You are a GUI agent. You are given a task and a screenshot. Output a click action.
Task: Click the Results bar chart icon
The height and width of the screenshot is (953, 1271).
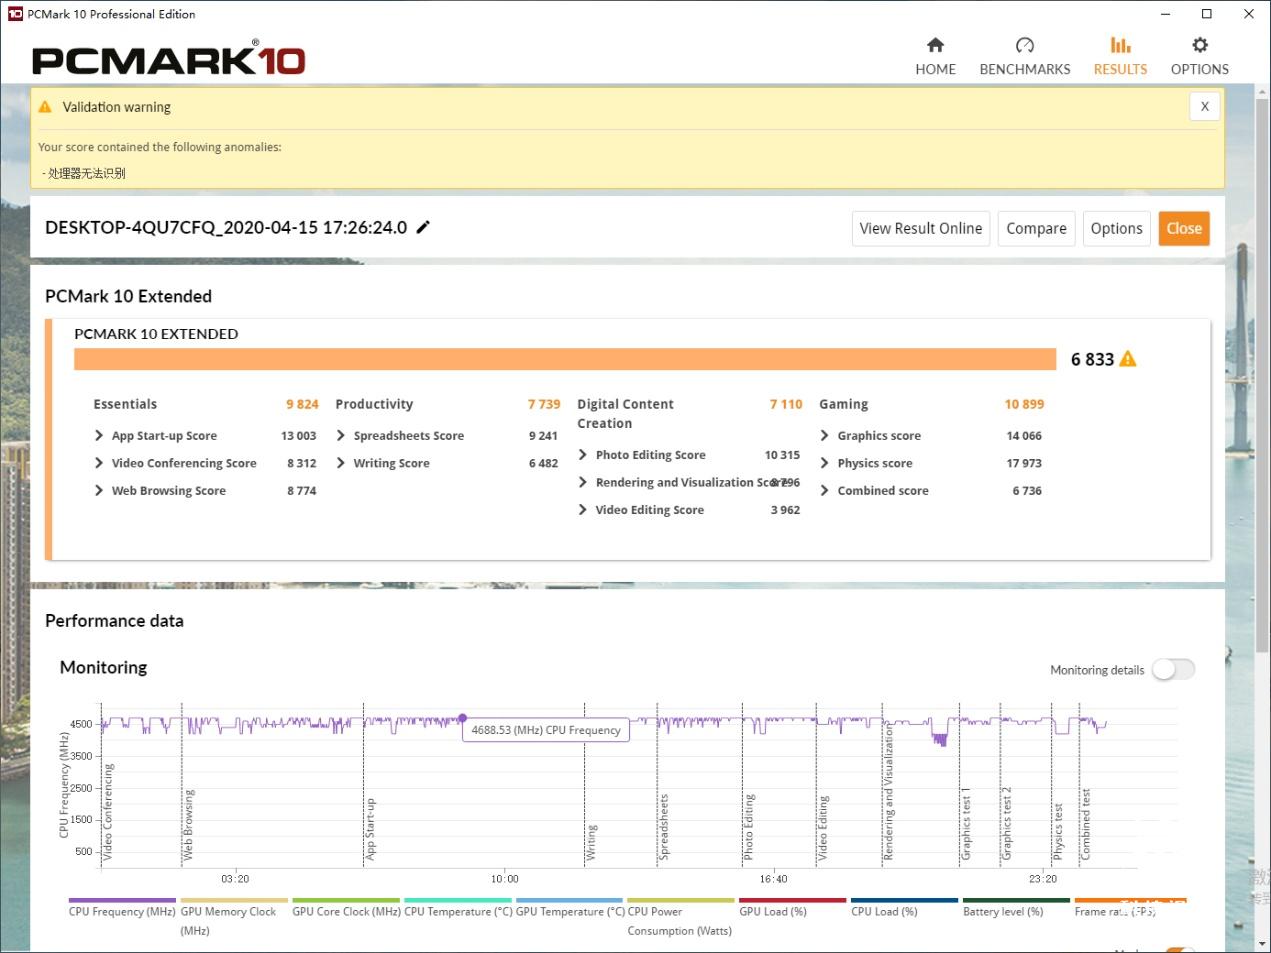[x=1120, y=45]
